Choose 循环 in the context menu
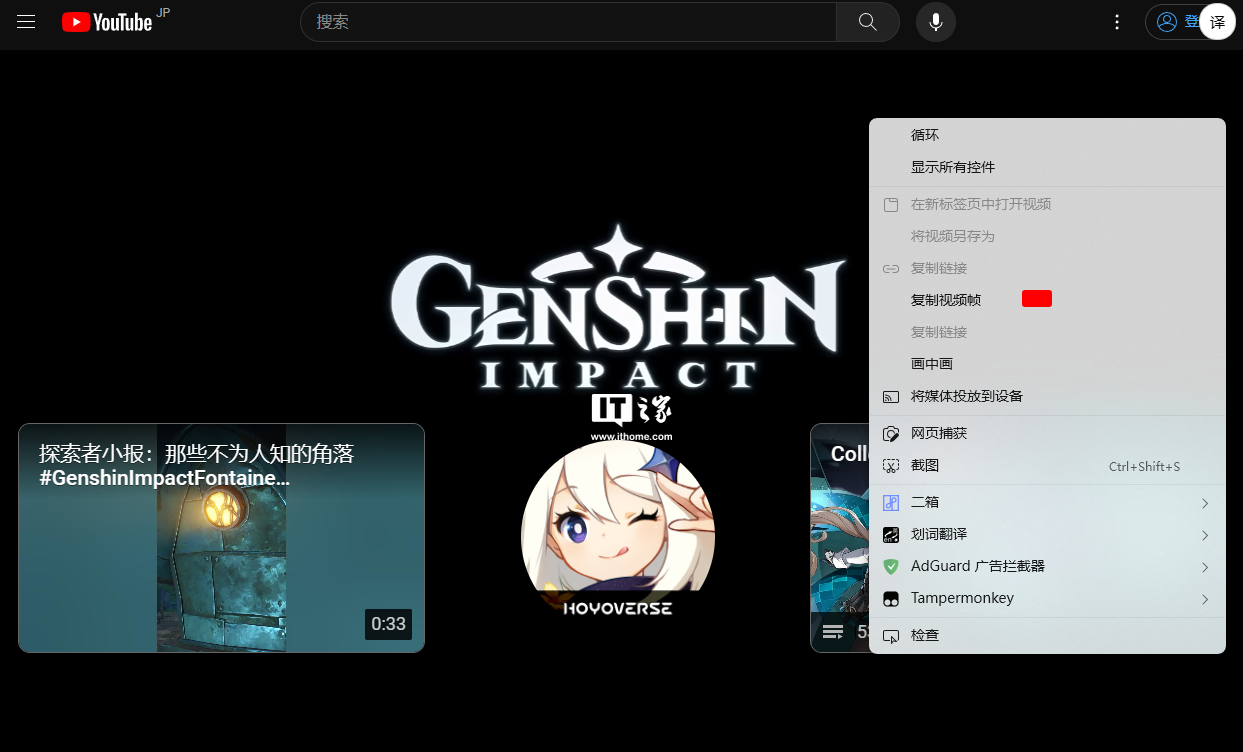Screen dimensions: 1243x752 pos(1047,135)
